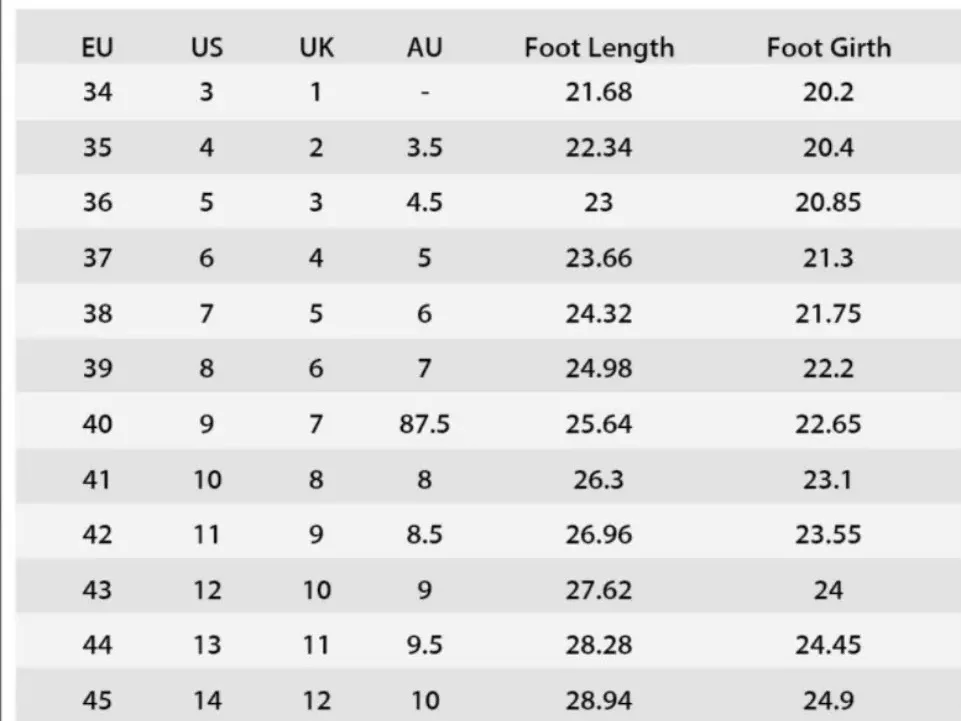This screenshot has width=961, height=721.
Task: Click the AU value 87.5
Action: point(425,424)
